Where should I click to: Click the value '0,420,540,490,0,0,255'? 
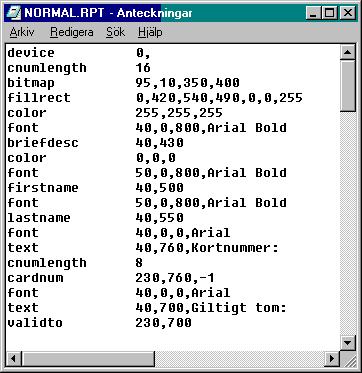219,98
